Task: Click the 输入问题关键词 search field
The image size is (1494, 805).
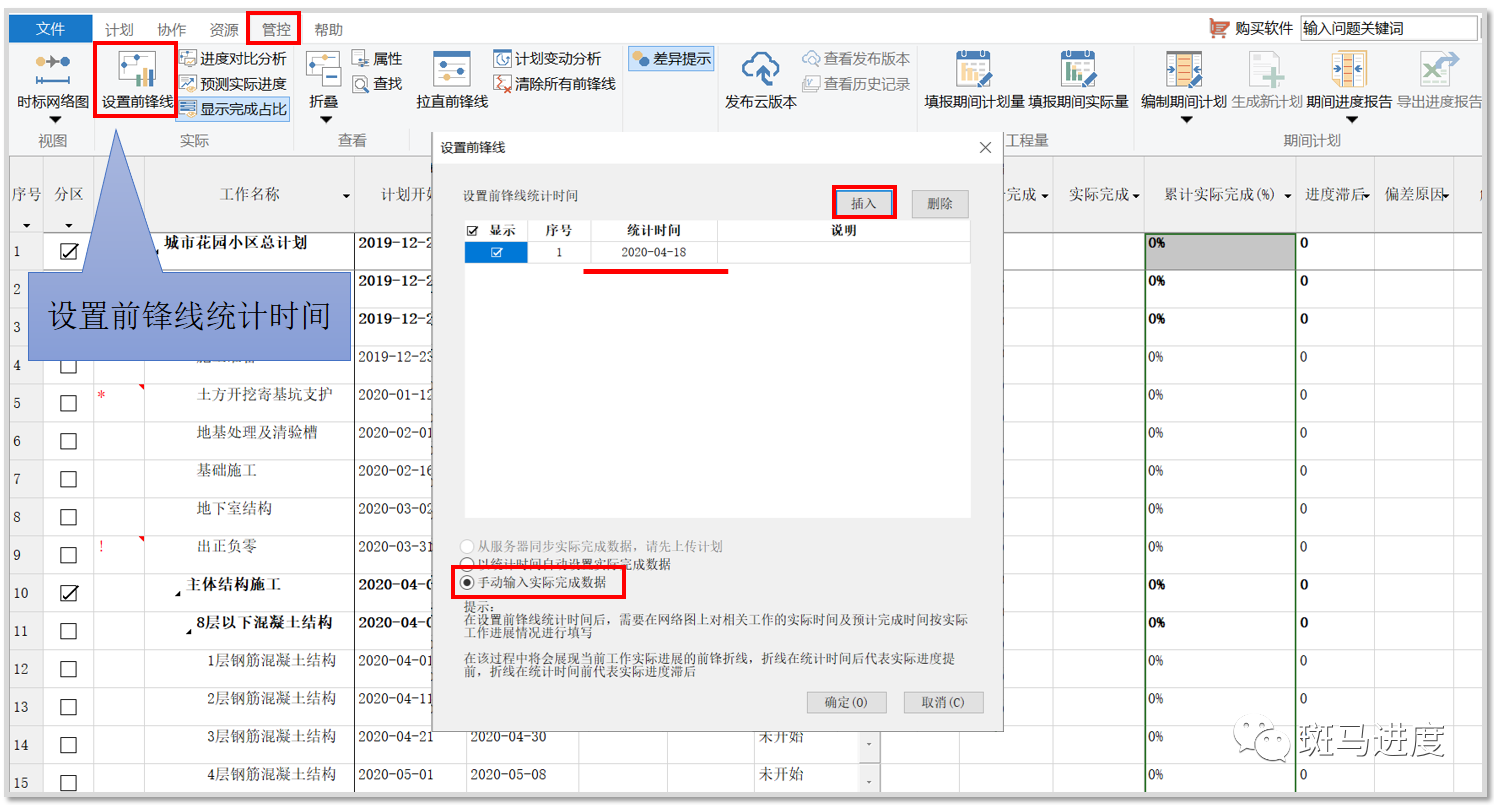Action: 1389,29
